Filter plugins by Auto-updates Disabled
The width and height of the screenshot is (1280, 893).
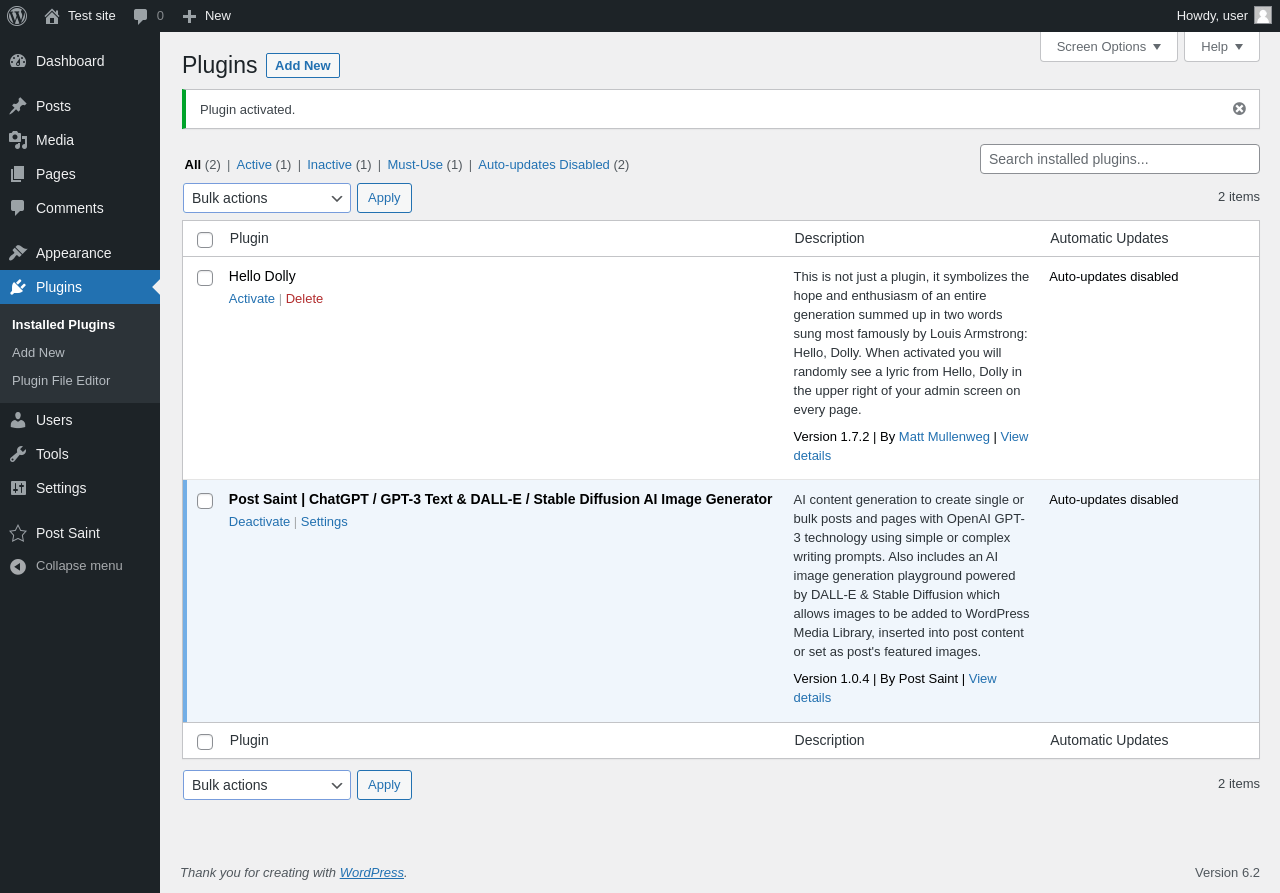pos(544,164)
